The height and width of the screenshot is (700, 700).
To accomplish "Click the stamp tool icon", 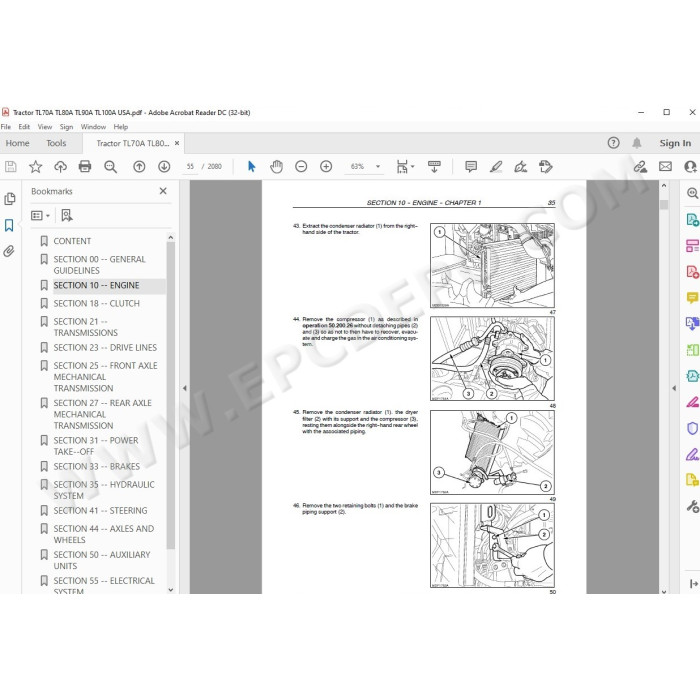I will pos(546,167).
